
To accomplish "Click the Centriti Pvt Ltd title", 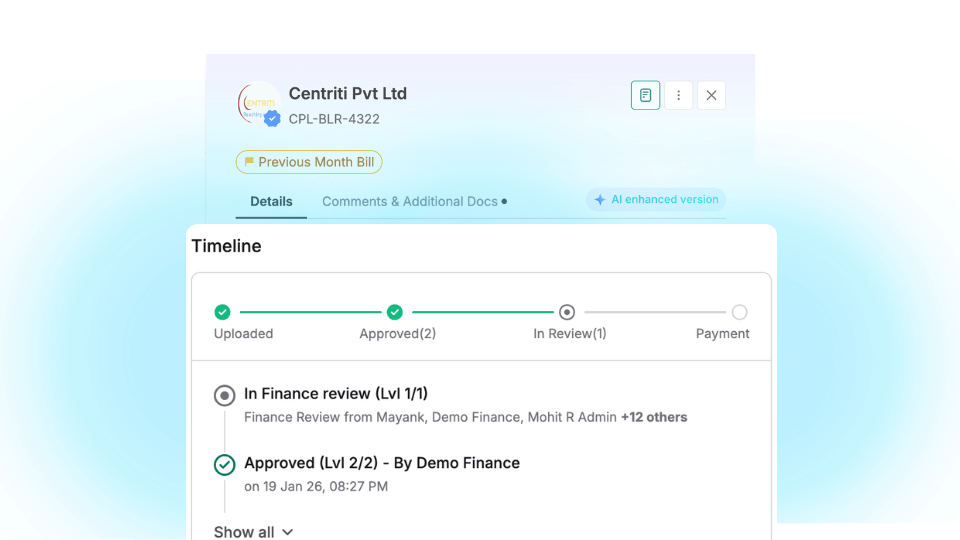I will click(348, 94).
